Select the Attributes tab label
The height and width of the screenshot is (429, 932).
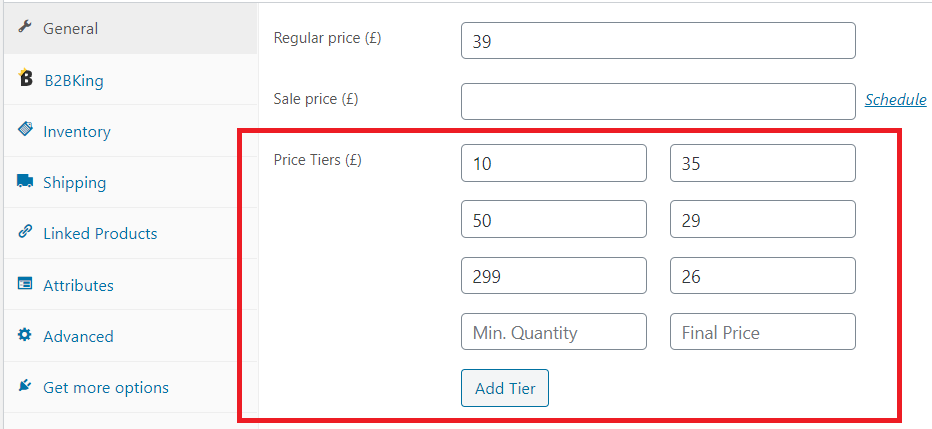(x=78, y=285)
